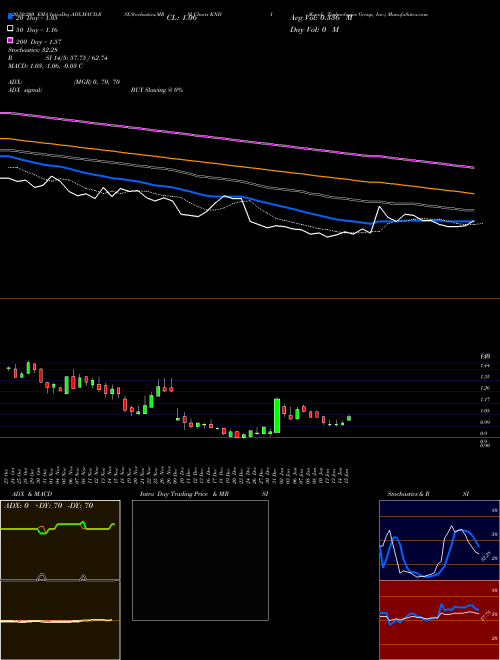Image resolution: width=500 pixels, height=660 pixels.
Task: Select the '20 Day = 1.03' legend text
Action: (x=36, y=18)
